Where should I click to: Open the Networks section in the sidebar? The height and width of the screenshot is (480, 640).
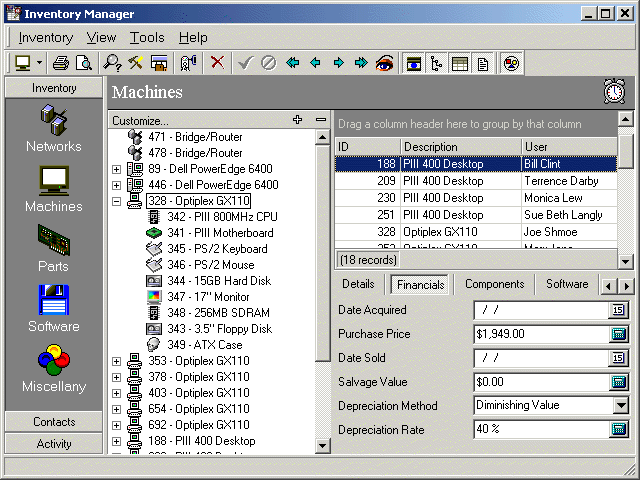click(x=53, y=128)
